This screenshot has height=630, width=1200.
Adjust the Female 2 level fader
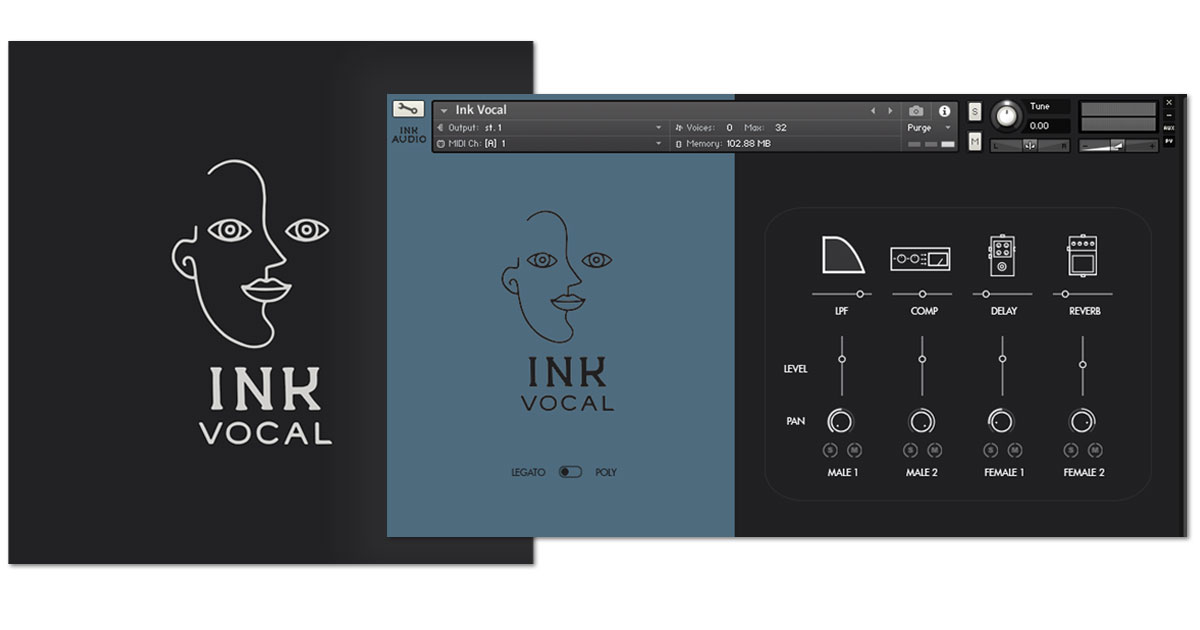[x=1082, y=365]
